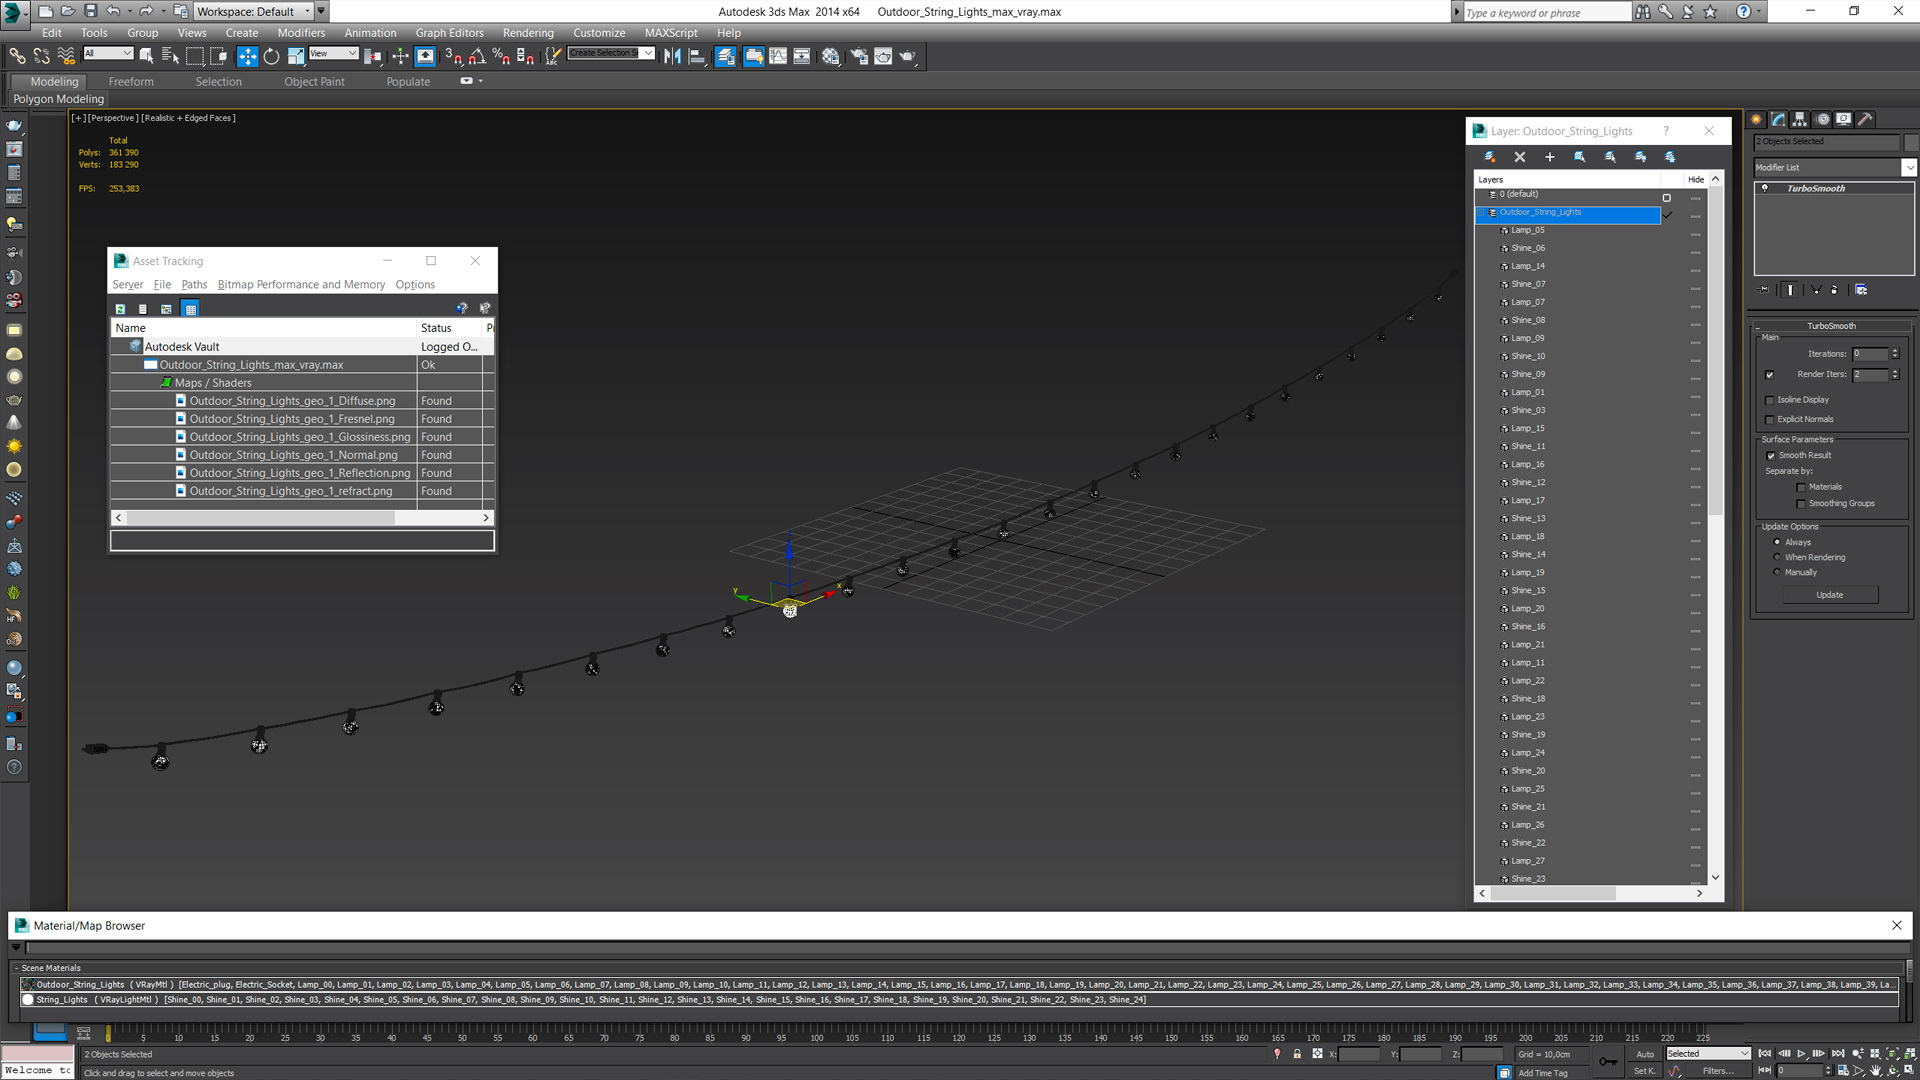Switch to the Freeform ribbon tab
Viewport: 1920px width, 1080px height.
click(131, 82)
